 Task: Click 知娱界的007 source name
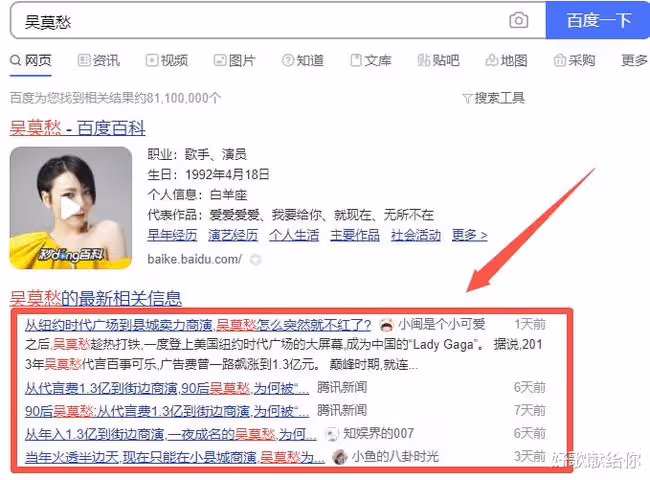tap(378, 434)
